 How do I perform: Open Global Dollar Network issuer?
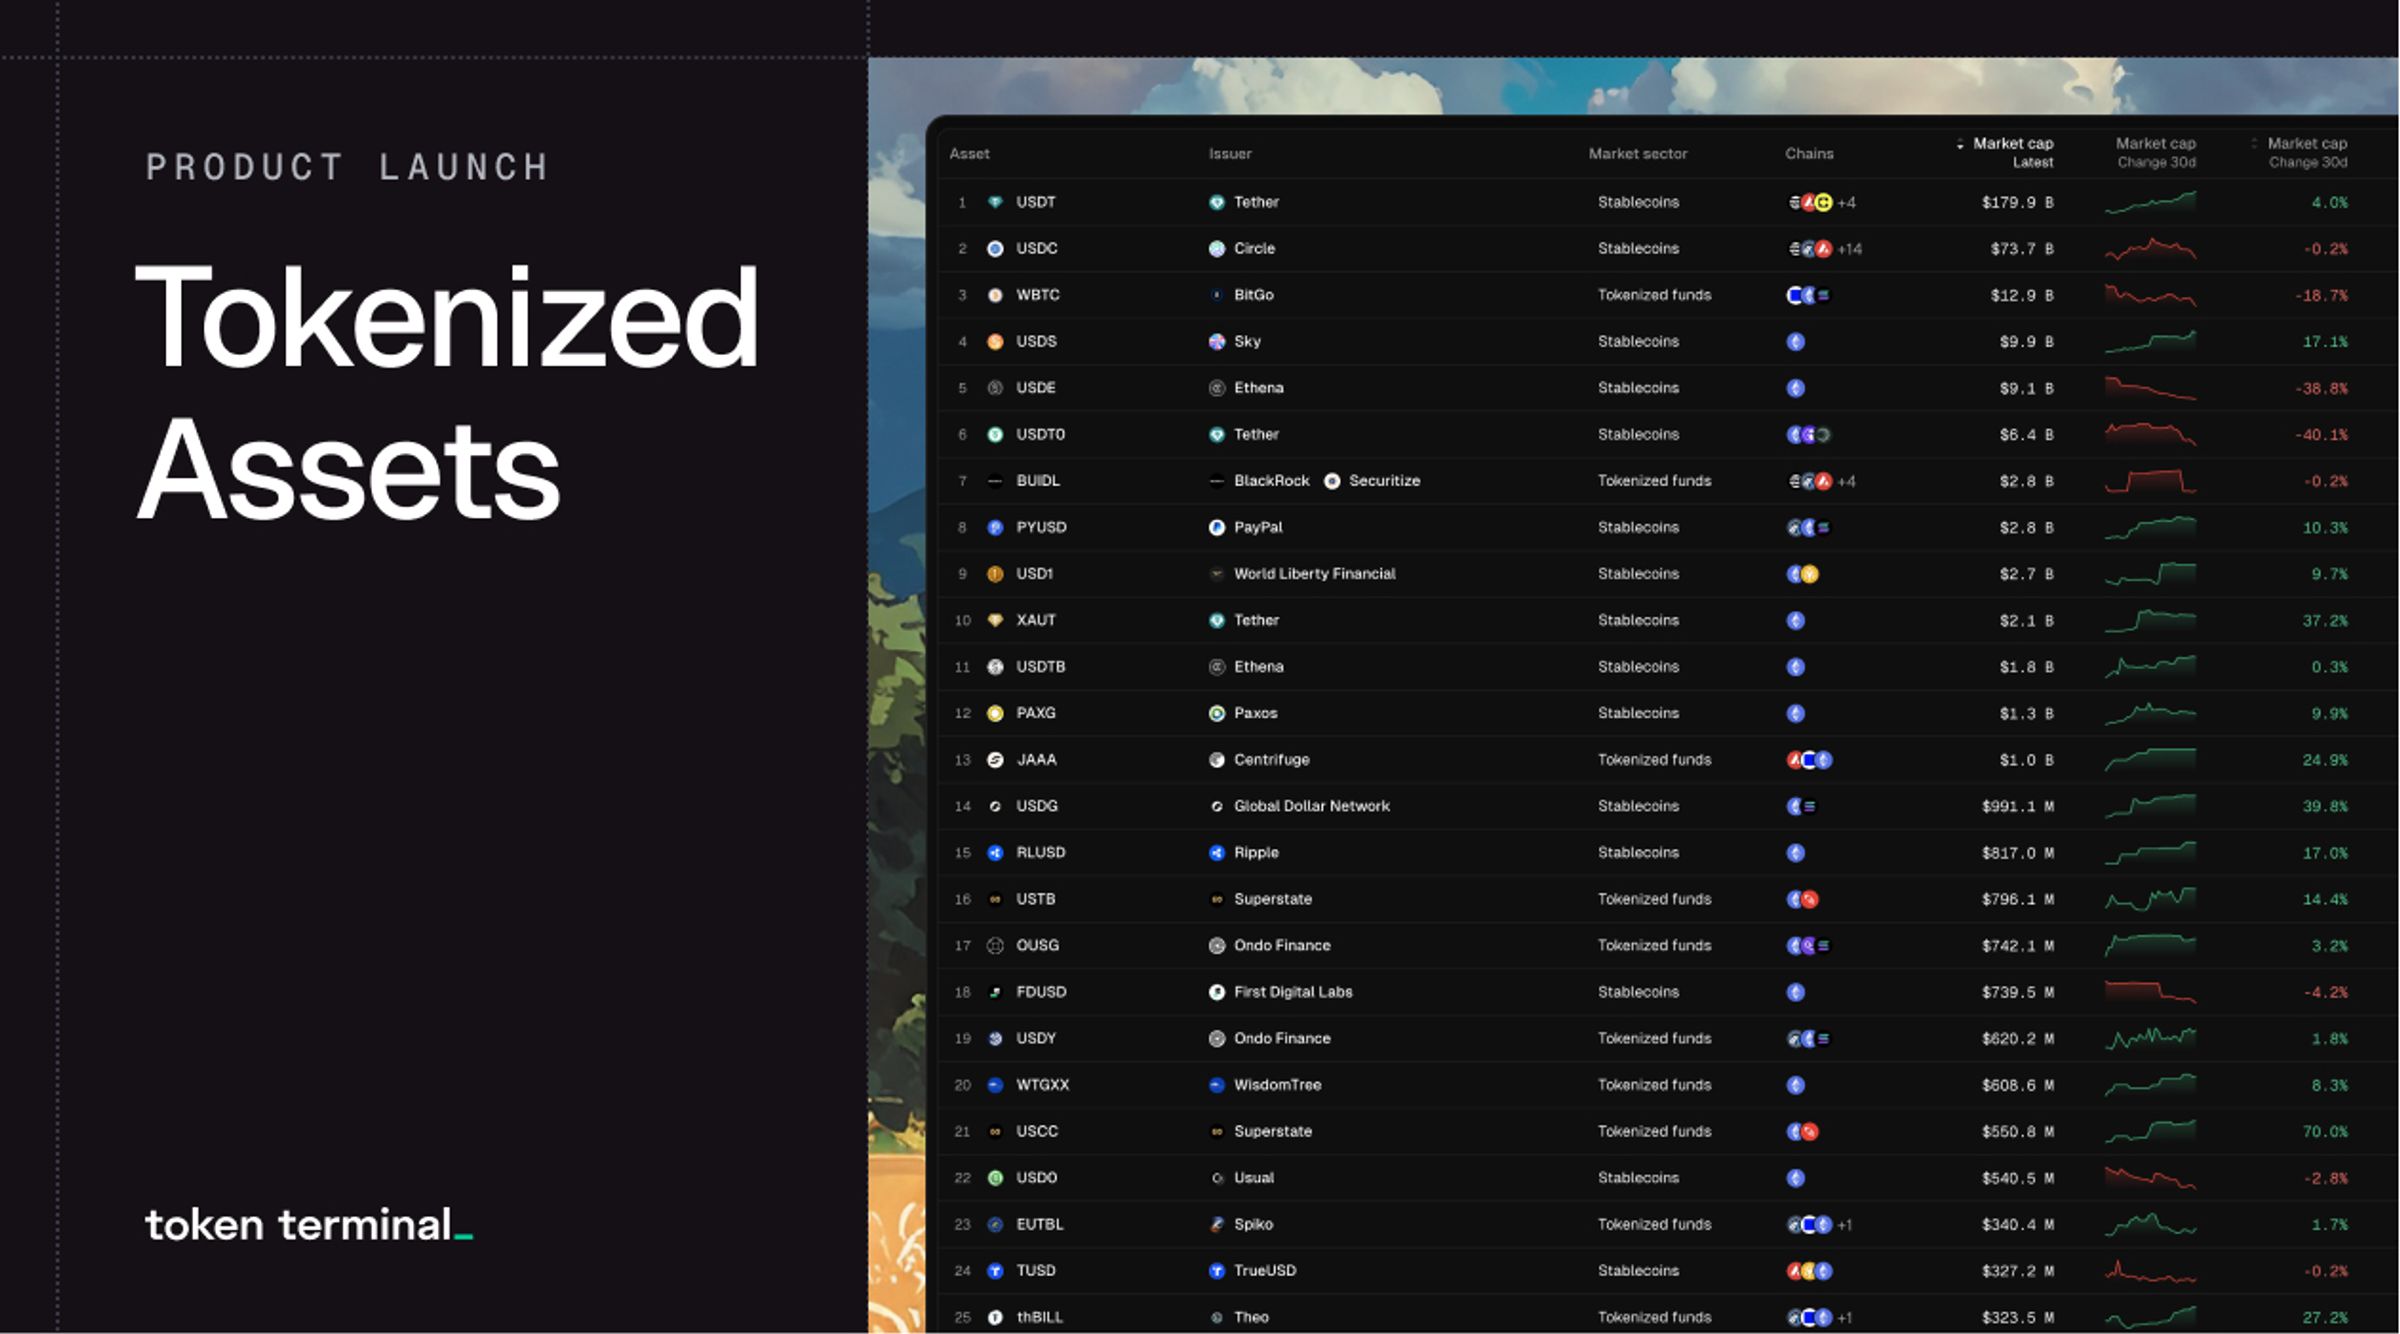click(1312, 806)
